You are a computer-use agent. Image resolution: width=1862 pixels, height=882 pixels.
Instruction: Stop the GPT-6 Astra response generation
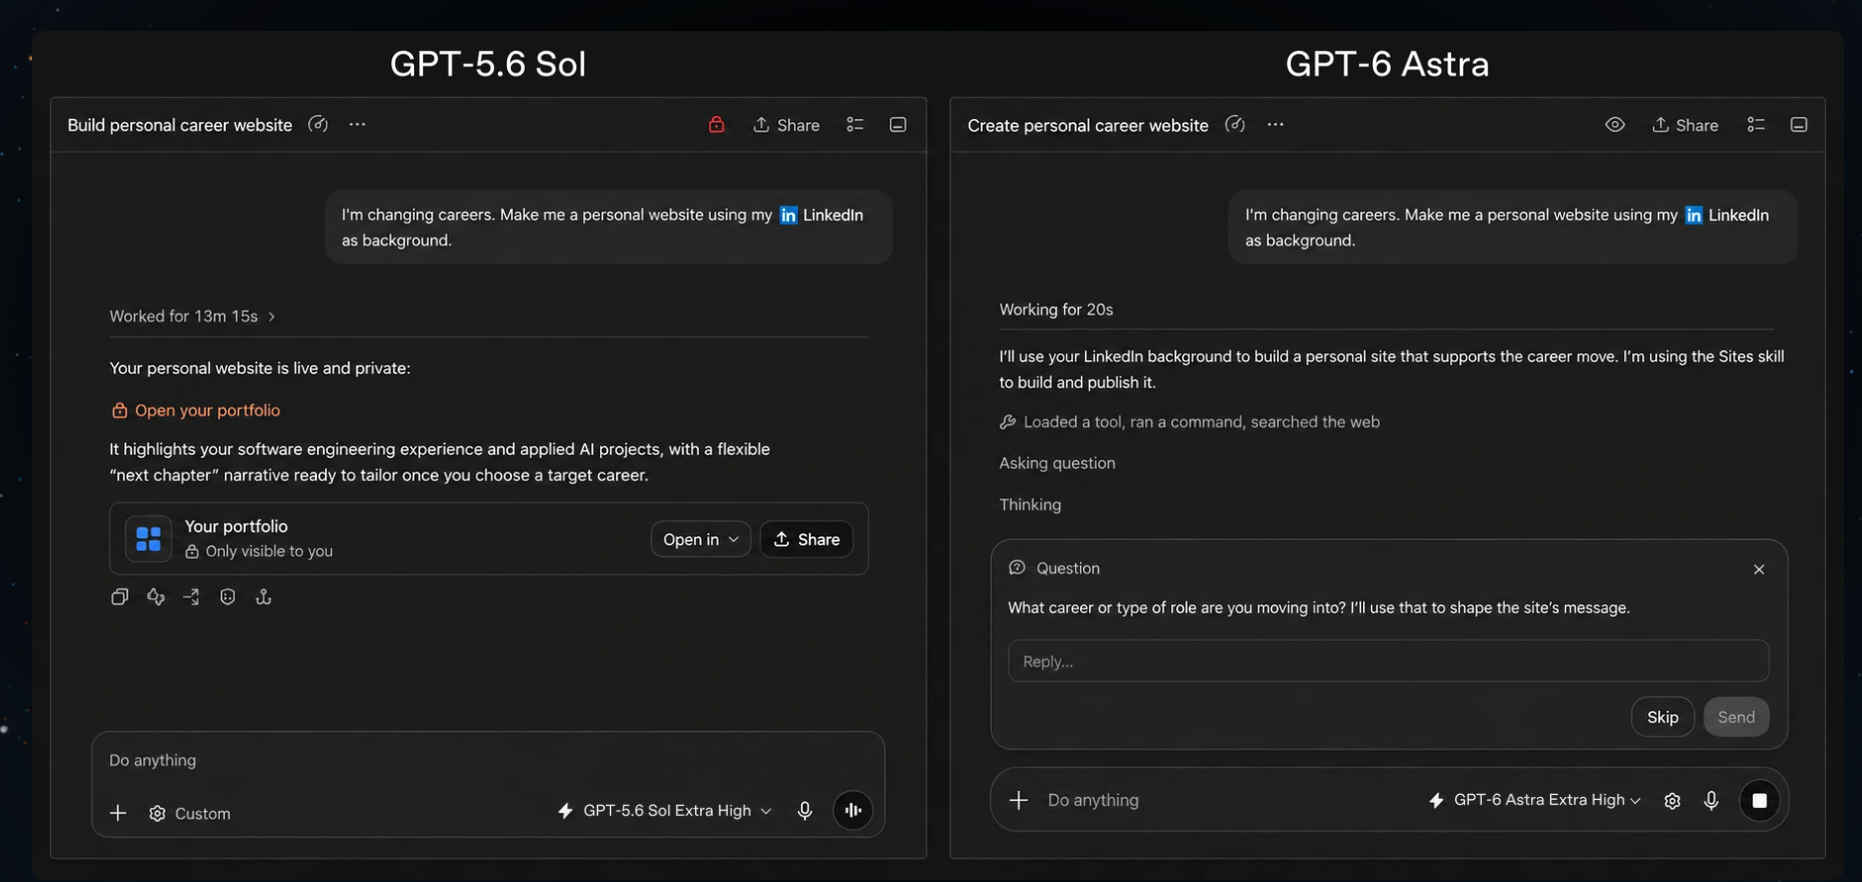(x=1759, y=800)
